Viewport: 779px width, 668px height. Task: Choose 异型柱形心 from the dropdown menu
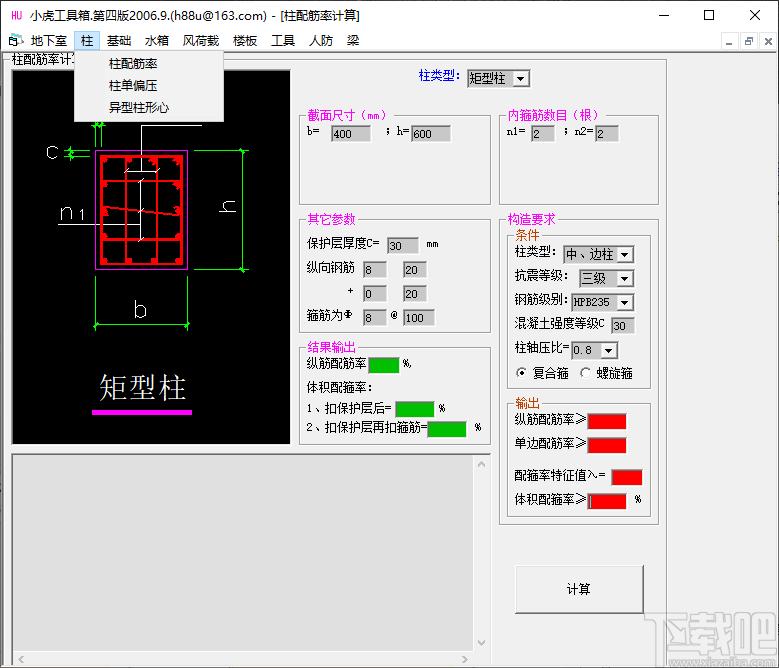pos(149,107)
